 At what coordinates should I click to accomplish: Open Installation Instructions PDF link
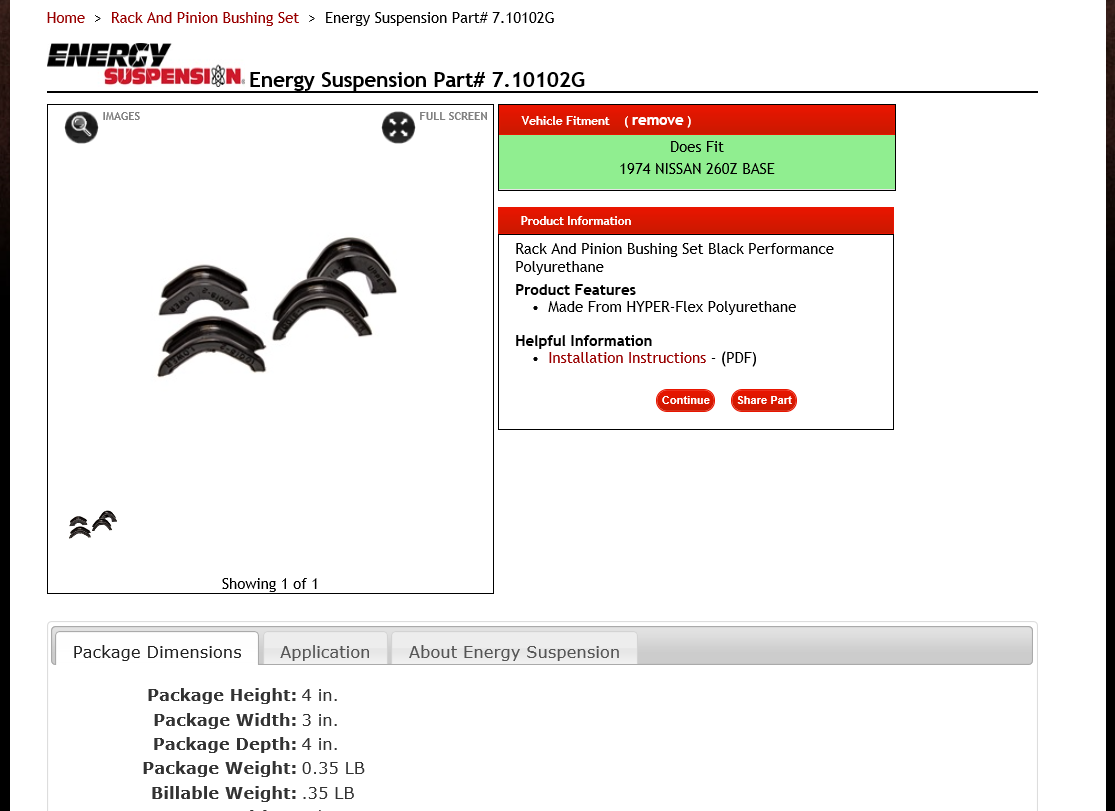(626, 358)
